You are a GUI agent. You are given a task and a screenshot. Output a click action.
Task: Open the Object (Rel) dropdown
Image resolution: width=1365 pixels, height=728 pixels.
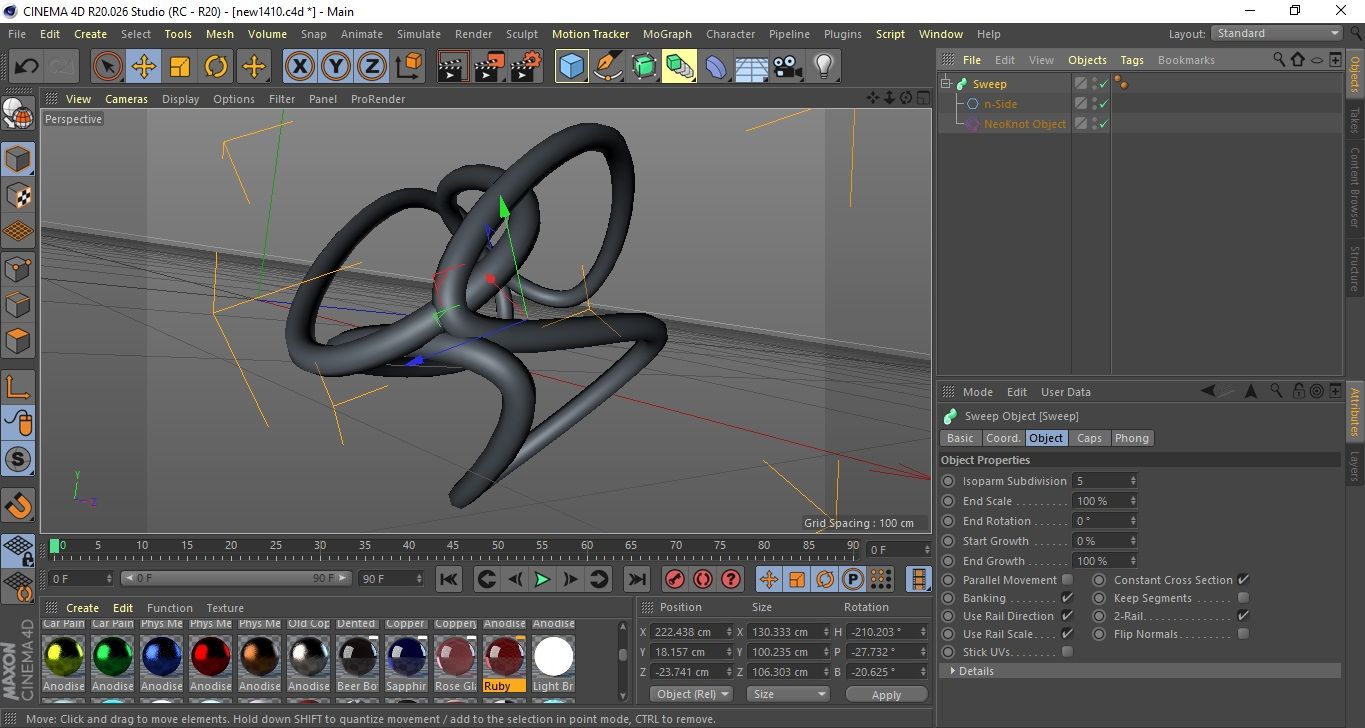pos(691,694)
